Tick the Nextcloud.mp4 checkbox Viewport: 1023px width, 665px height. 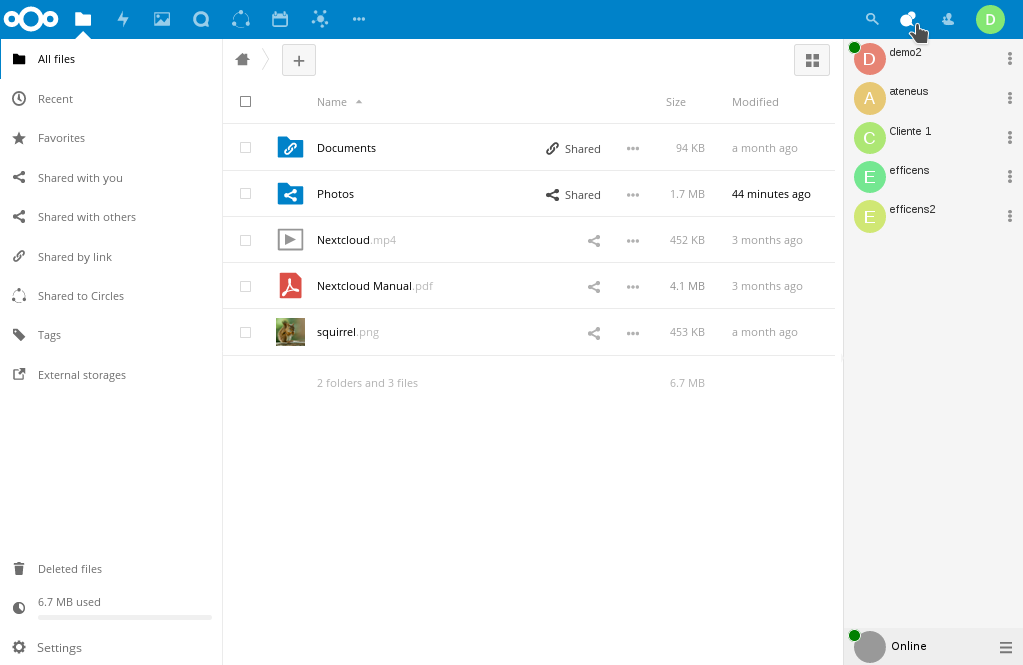(245, 240)
